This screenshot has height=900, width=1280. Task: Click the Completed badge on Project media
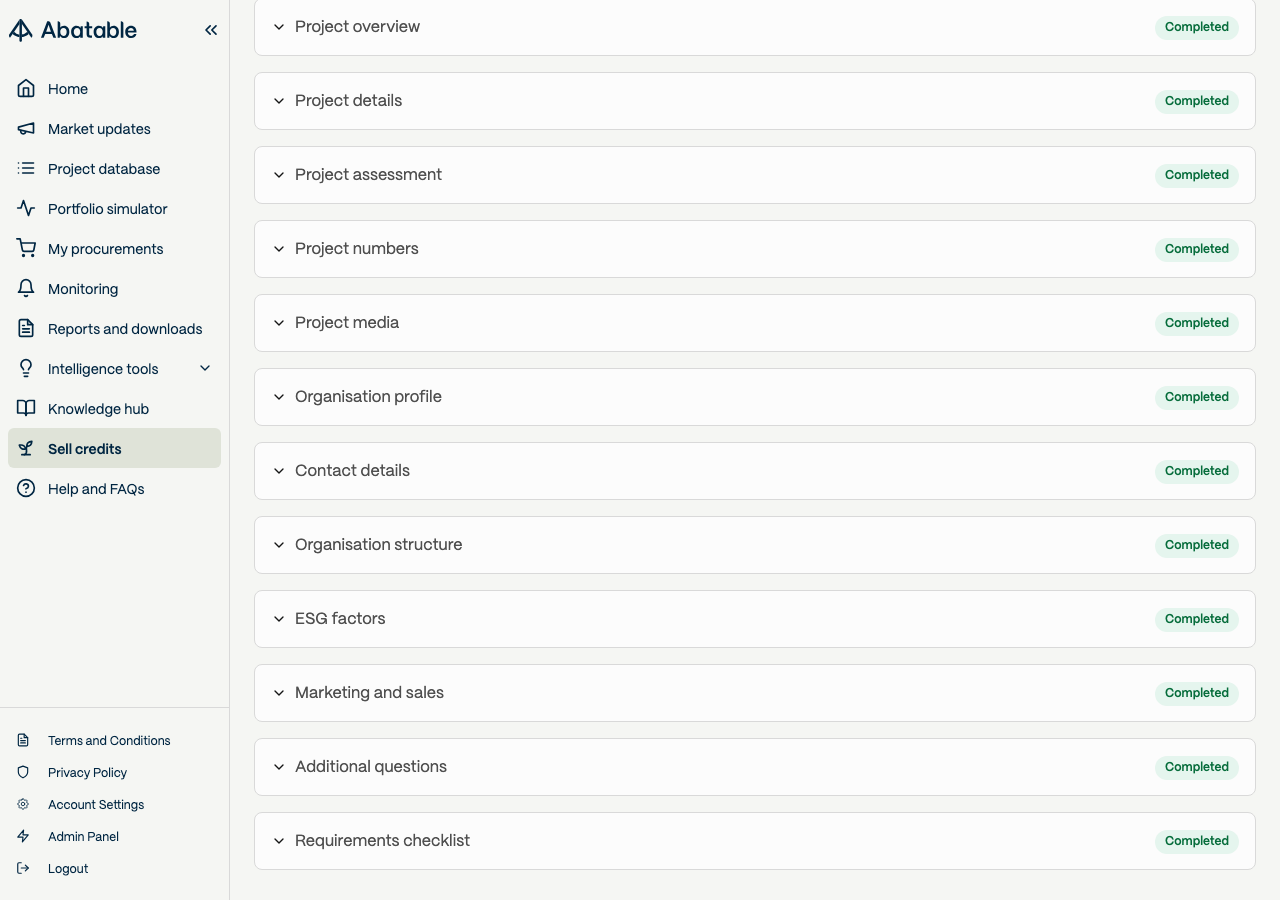click(x=1197, y=323)
